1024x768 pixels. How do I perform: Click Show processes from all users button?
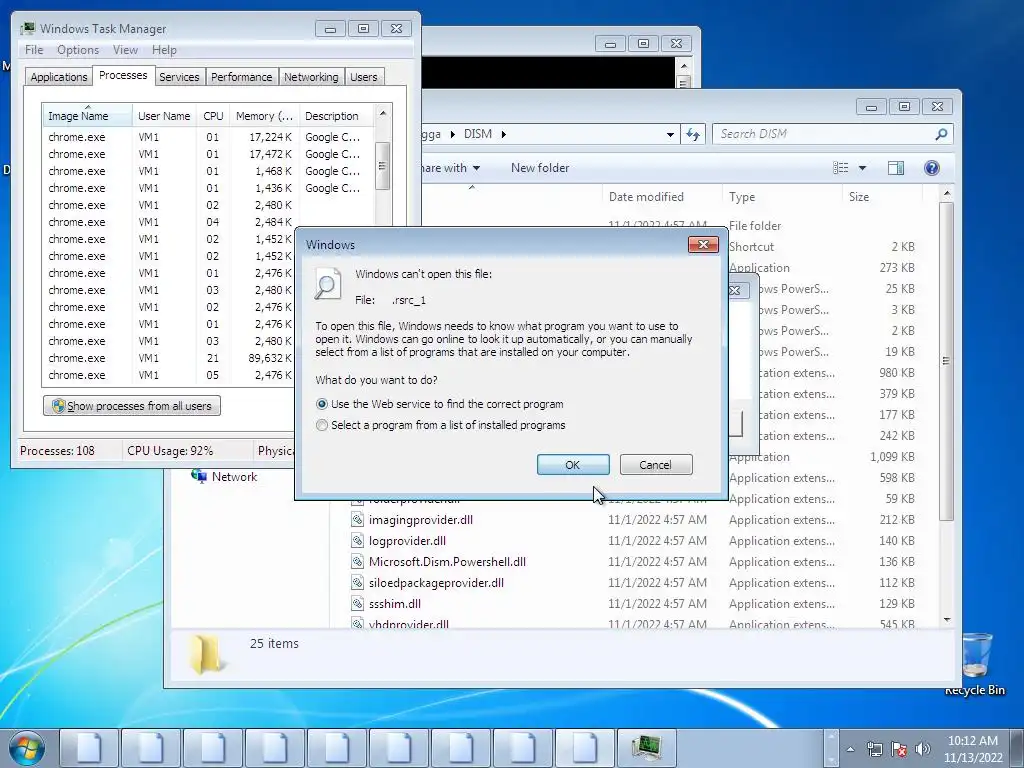click(x=132, y=406)
